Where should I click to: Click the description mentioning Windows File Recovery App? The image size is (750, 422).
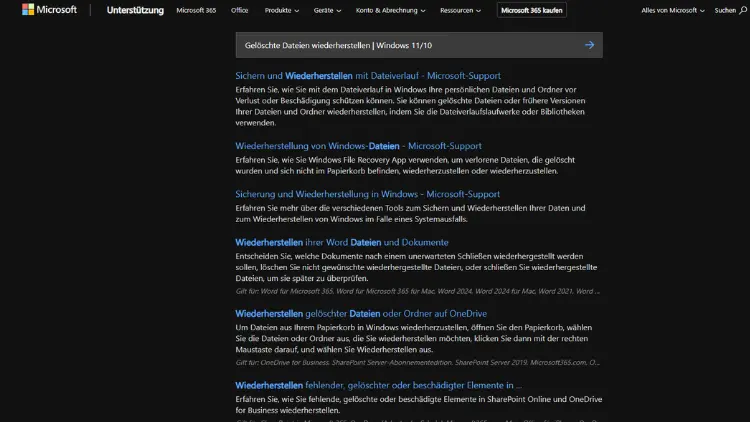(x=405, y=166)
